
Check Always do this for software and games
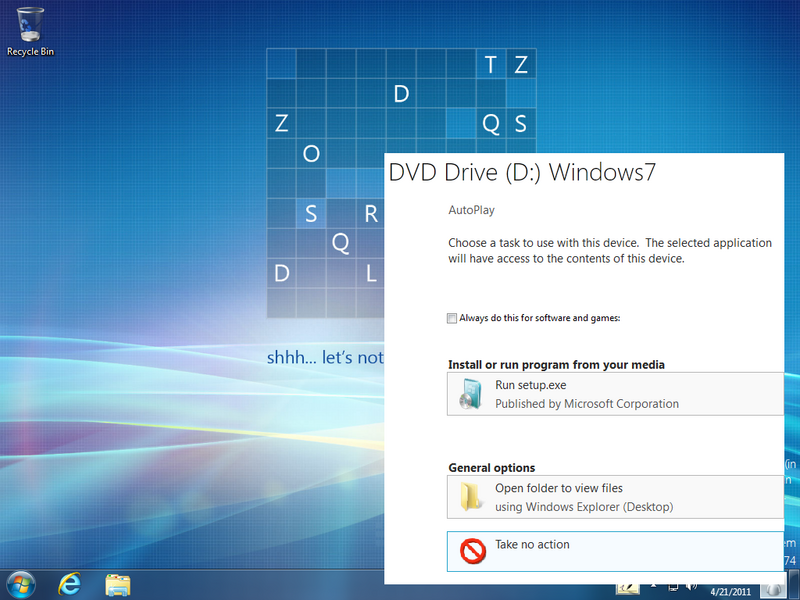[x=452, y=318]
